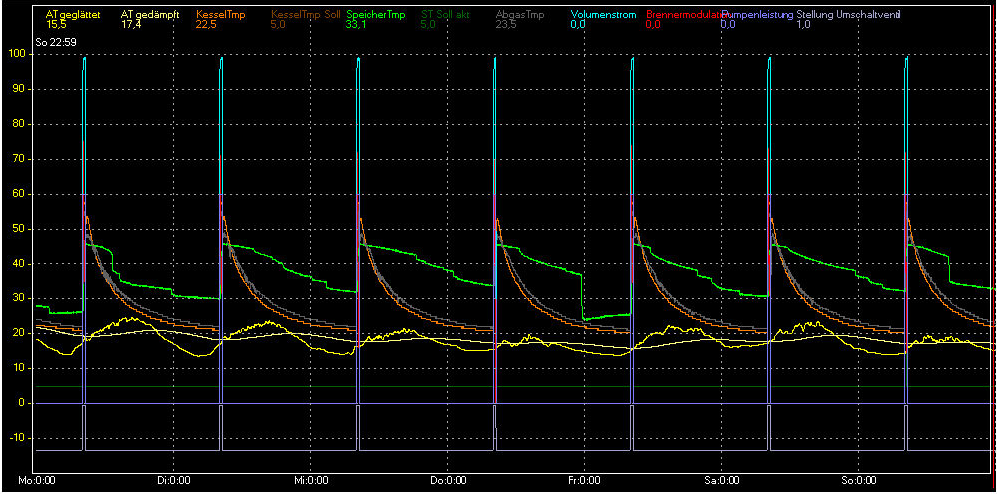This screenshot has height=494, width=997.
Task: Click the -10 label on the Y axis
Action: click(x=15, y=438)
